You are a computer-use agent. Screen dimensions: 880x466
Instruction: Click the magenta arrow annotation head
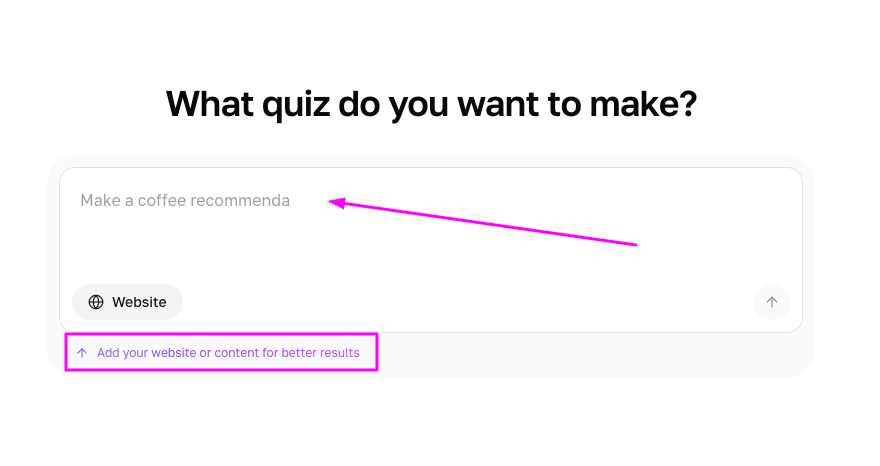tap(334, 202)
